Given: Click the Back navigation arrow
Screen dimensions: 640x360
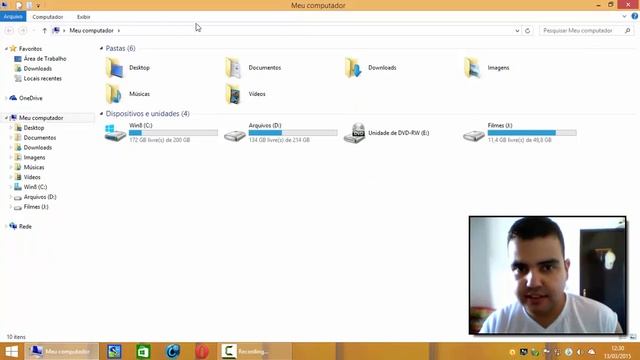Looking at the screenshot, I should [x=9, y=31].
